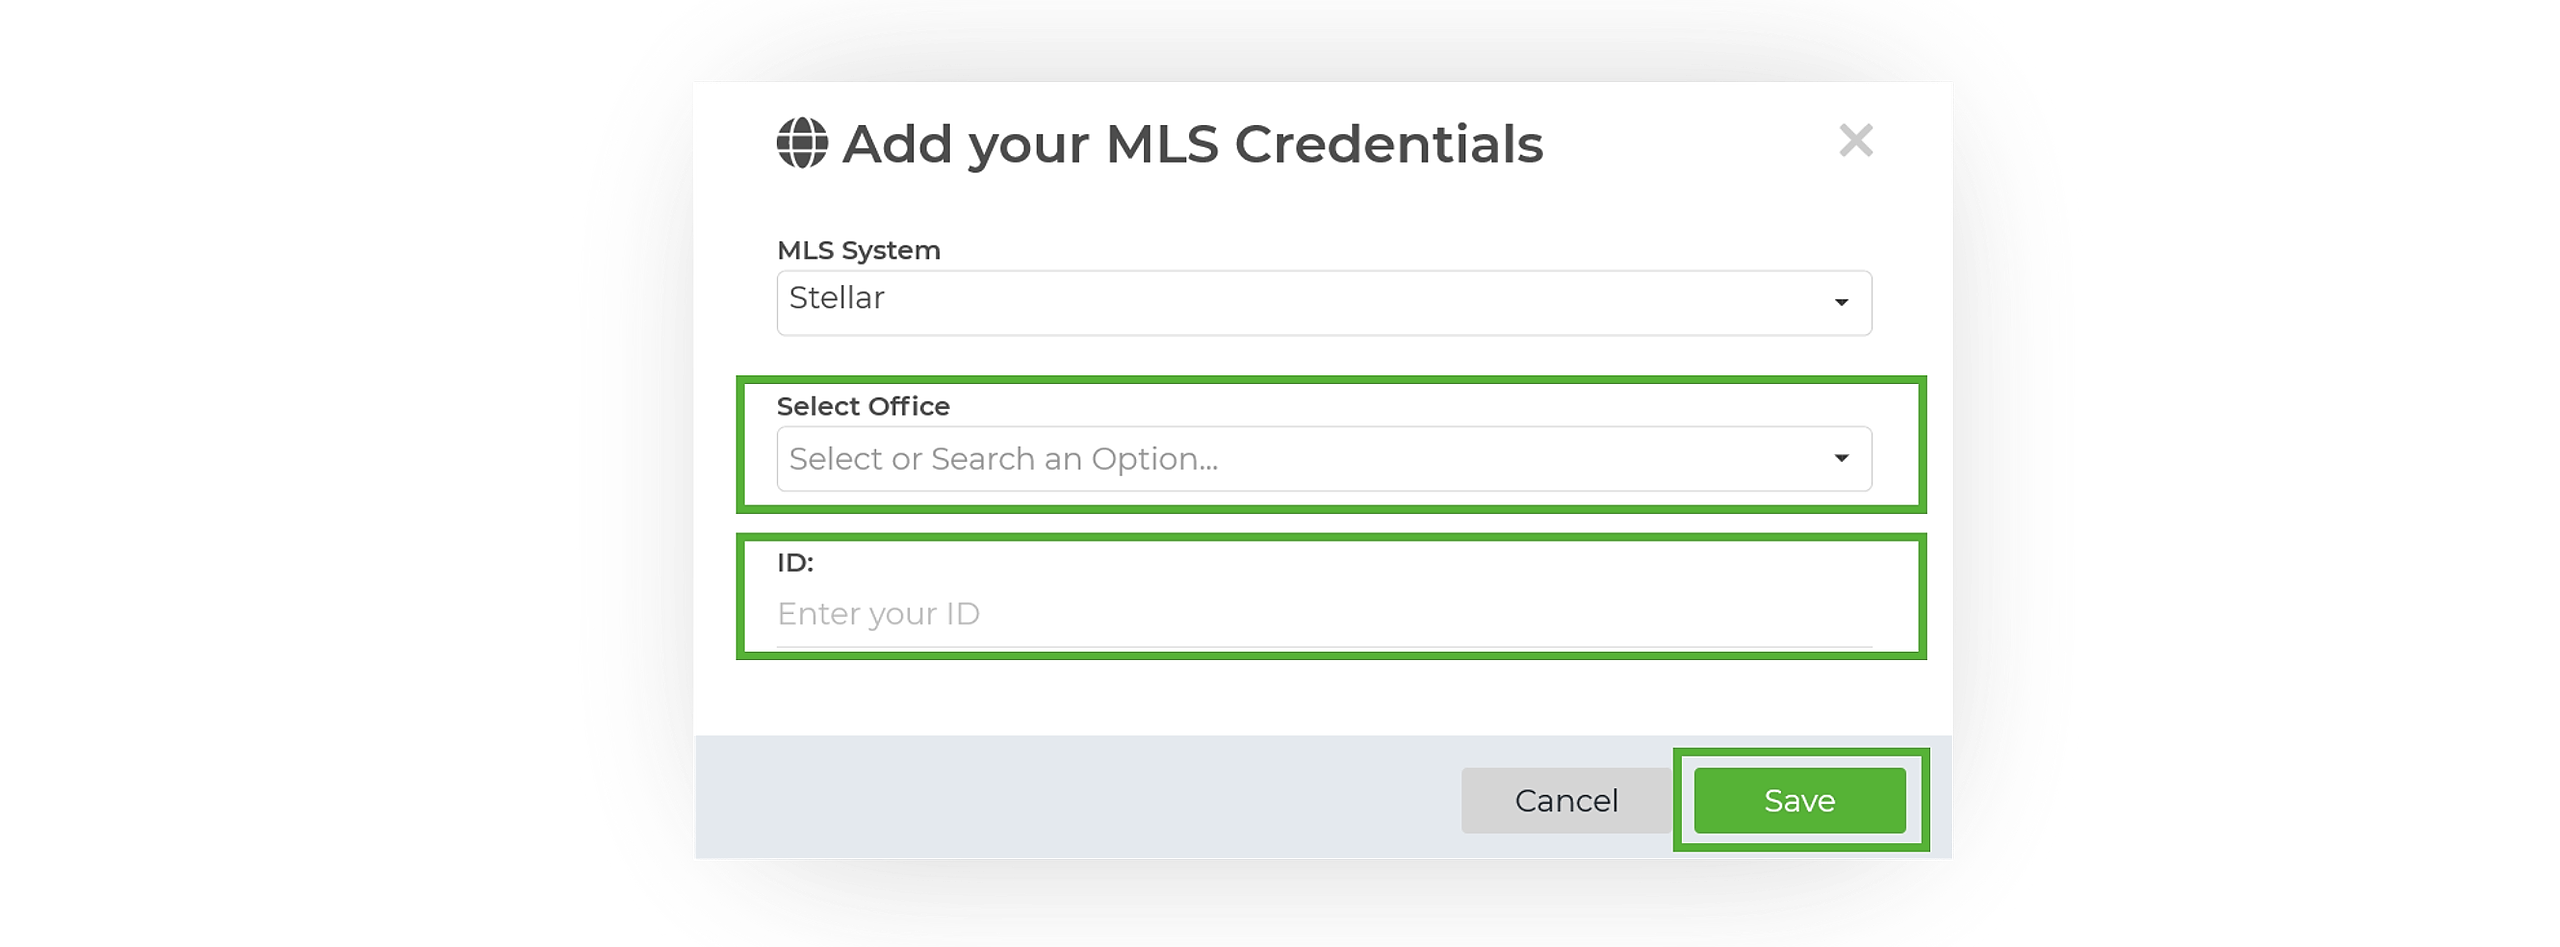This screenshot has width=2560, height=947.
Task: Cancel adding MLS credentials
Action: (1565, 800)
